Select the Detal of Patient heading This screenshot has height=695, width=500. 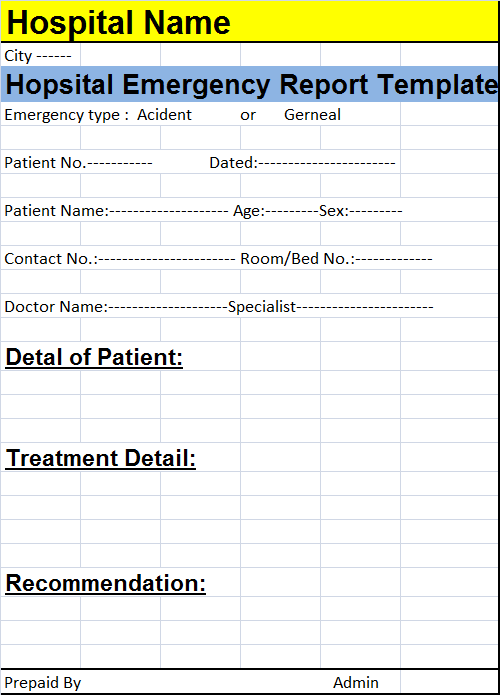point(94,357)
